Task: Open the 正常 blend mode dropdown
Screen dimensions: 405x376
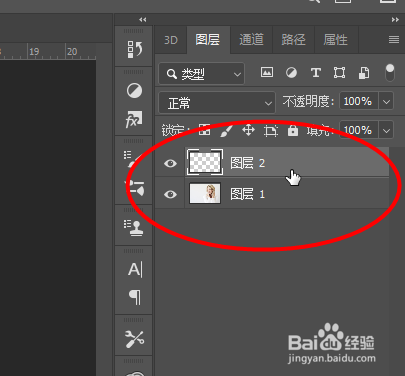Action: [x=217, y=103]
